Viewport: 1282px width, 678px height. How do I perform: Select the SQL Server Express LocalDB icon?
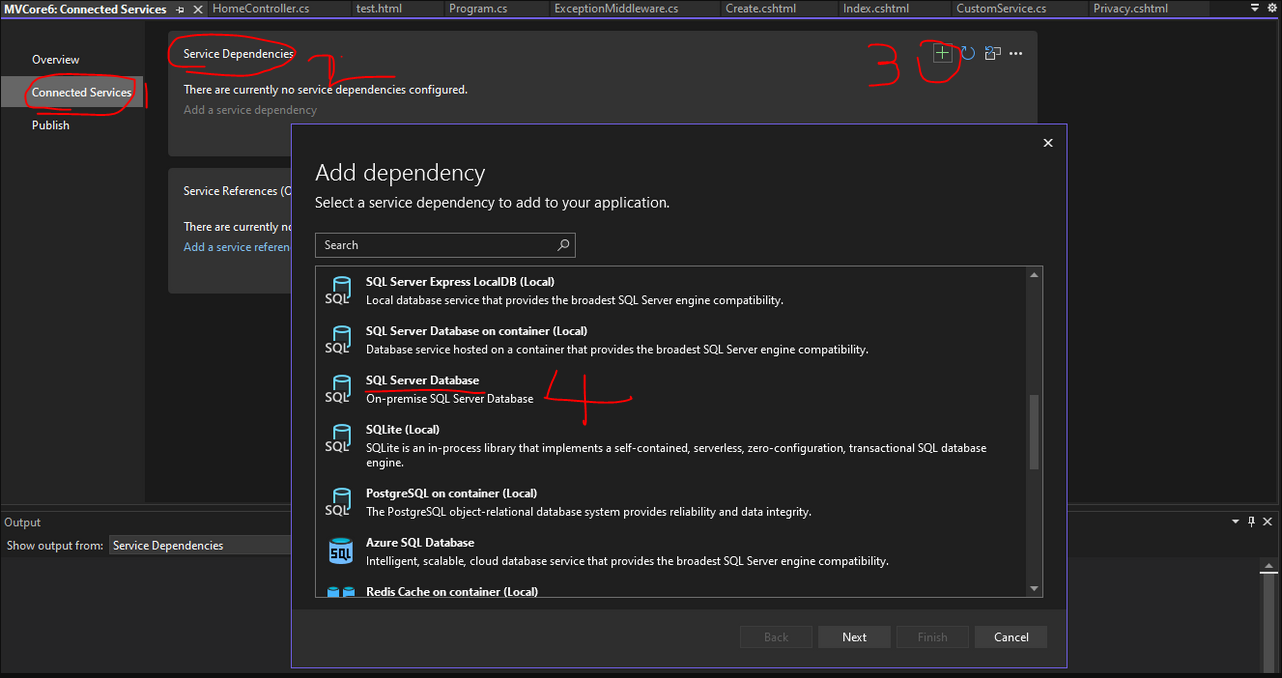[x=338, y=291]
